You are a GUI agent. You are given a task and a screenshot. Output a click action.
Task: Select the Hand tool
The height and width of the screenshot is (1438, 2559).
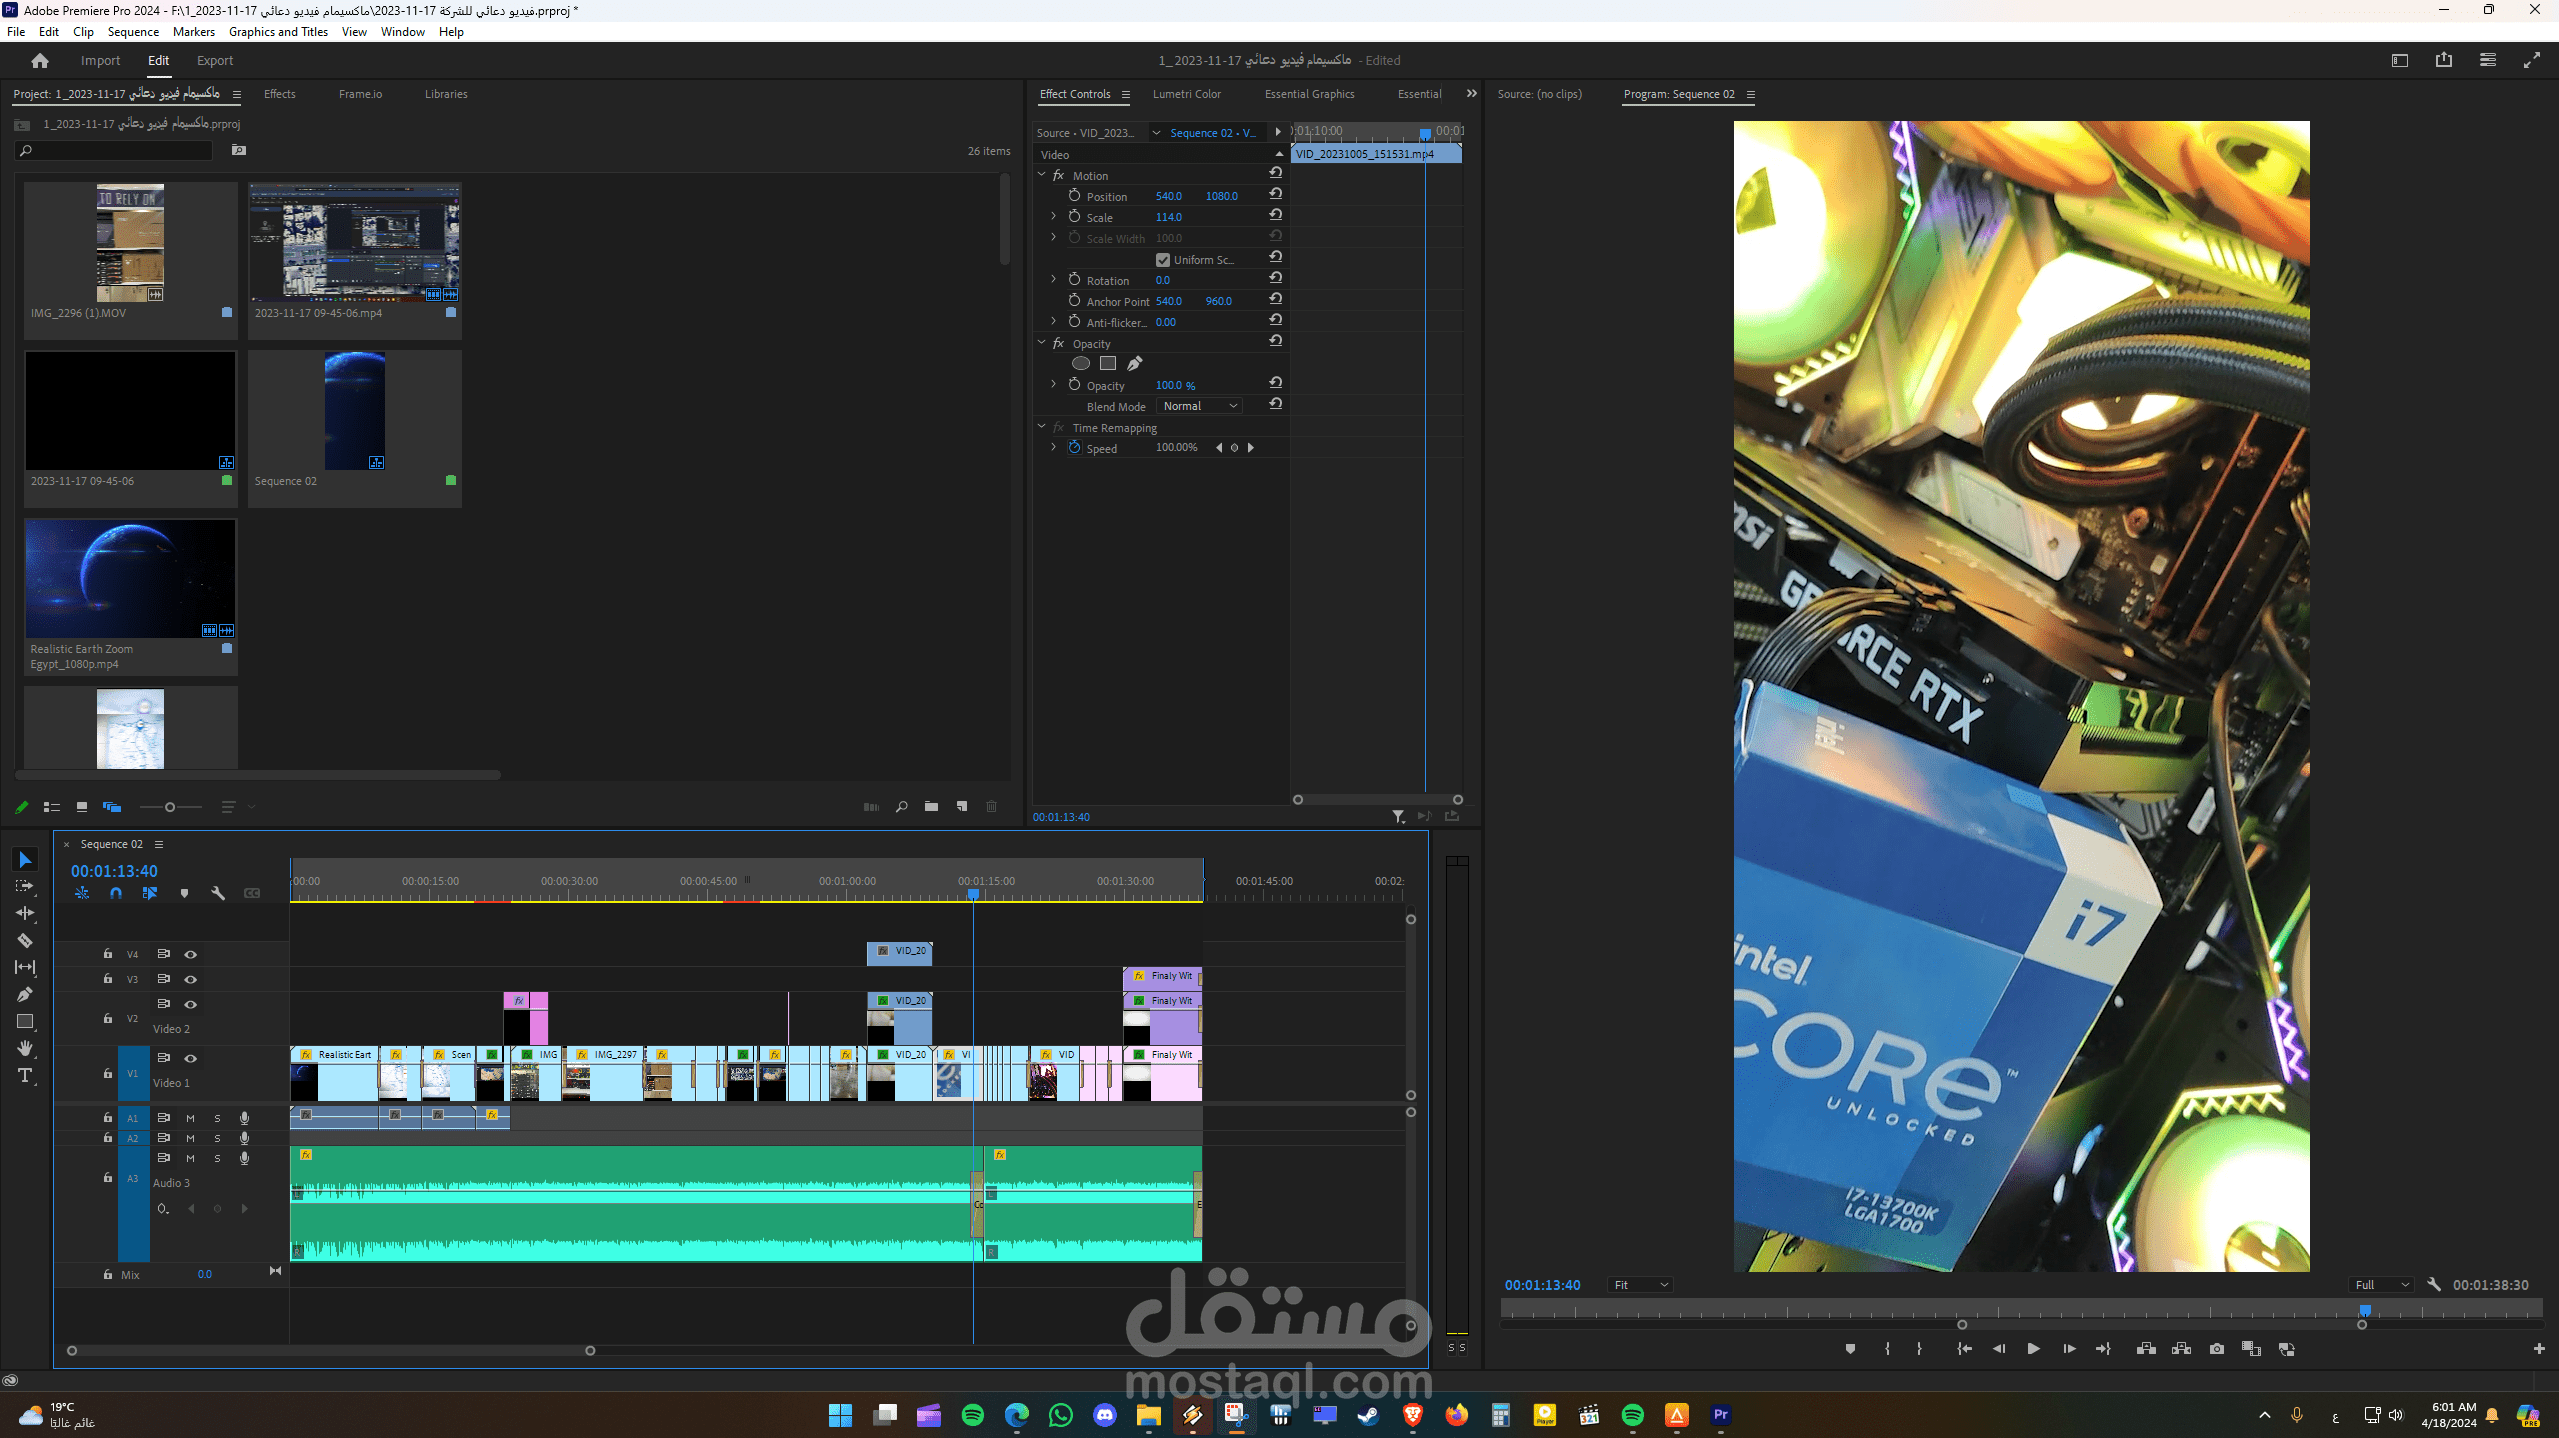click(x=25, y=1048)
